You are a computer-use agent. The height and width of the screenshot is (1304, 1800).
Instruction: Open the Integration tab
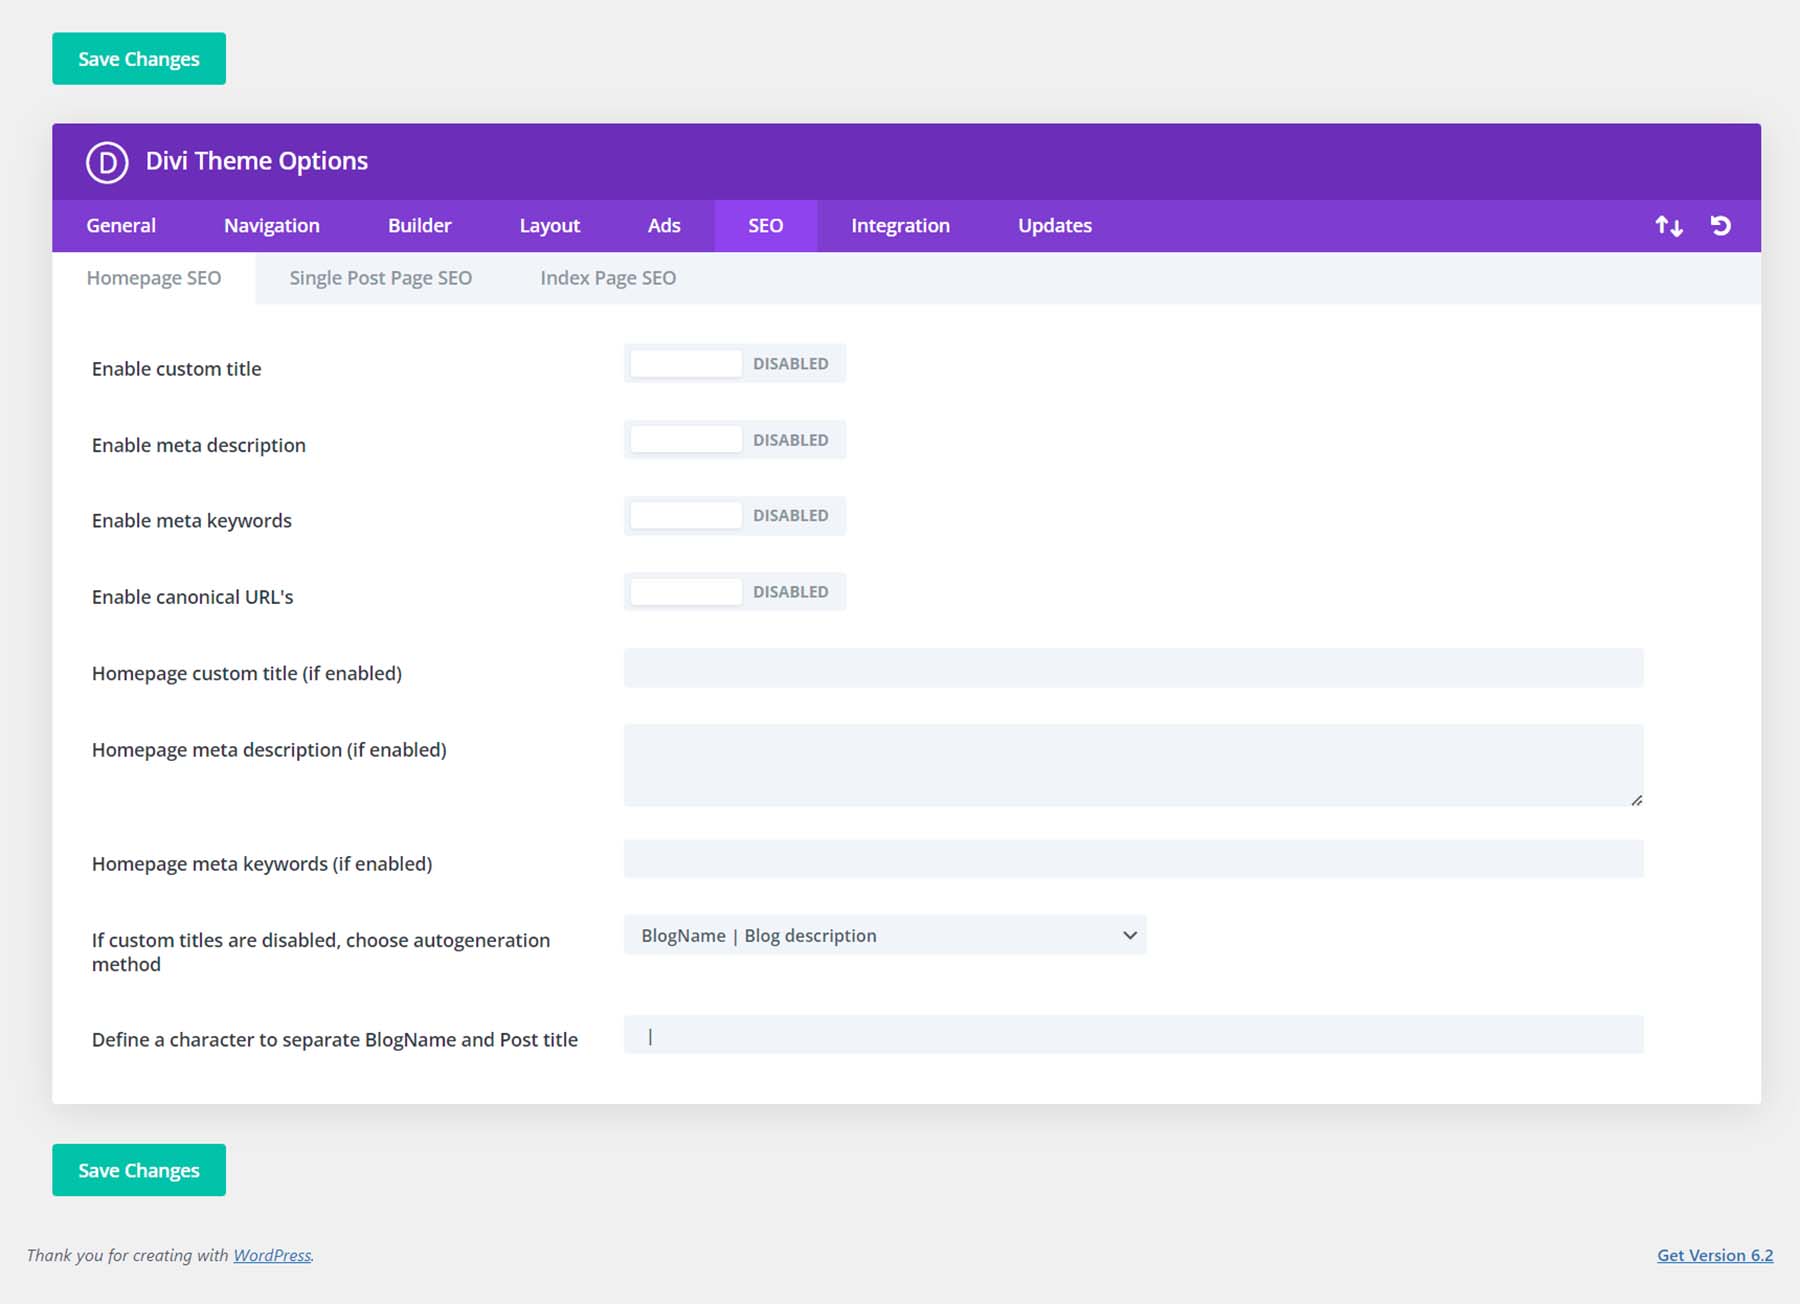coord(899,225)
